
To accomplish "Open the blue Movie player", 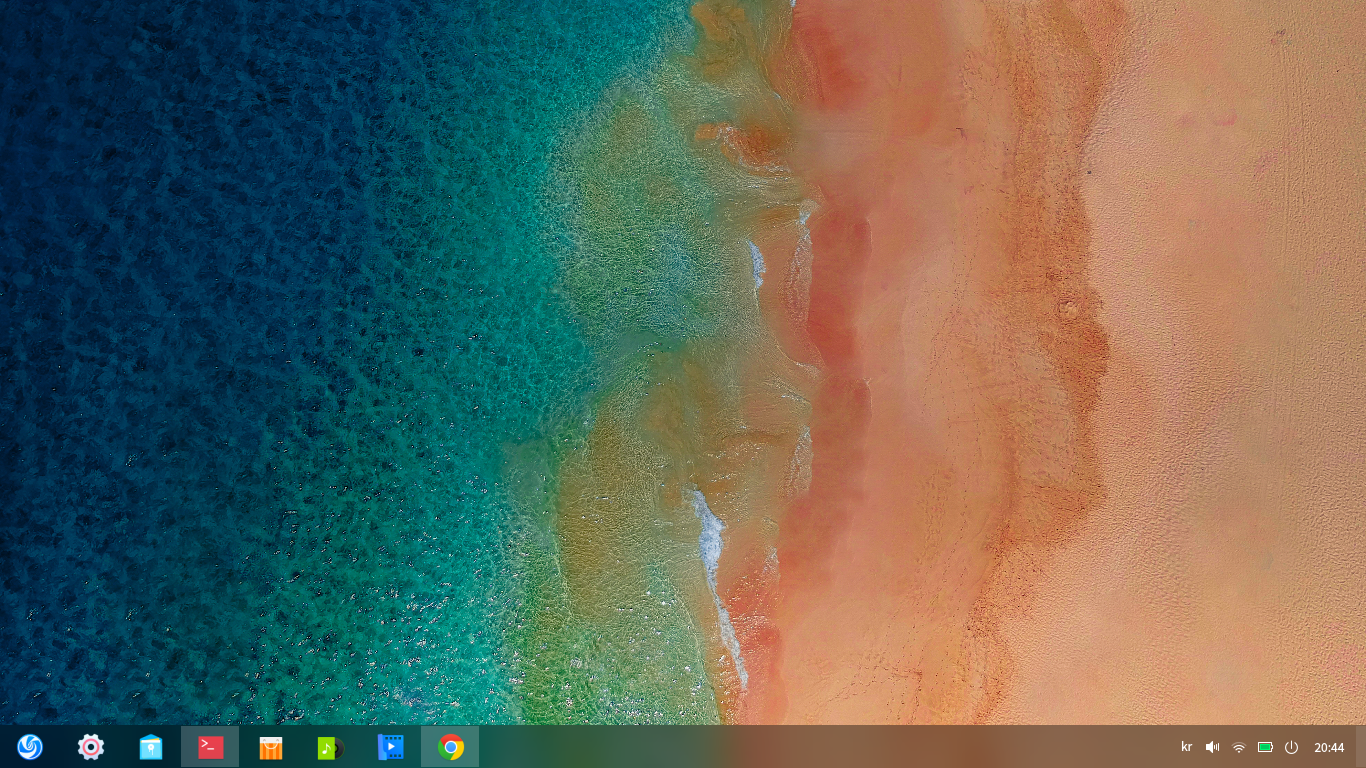I will [x=390, y=747].
